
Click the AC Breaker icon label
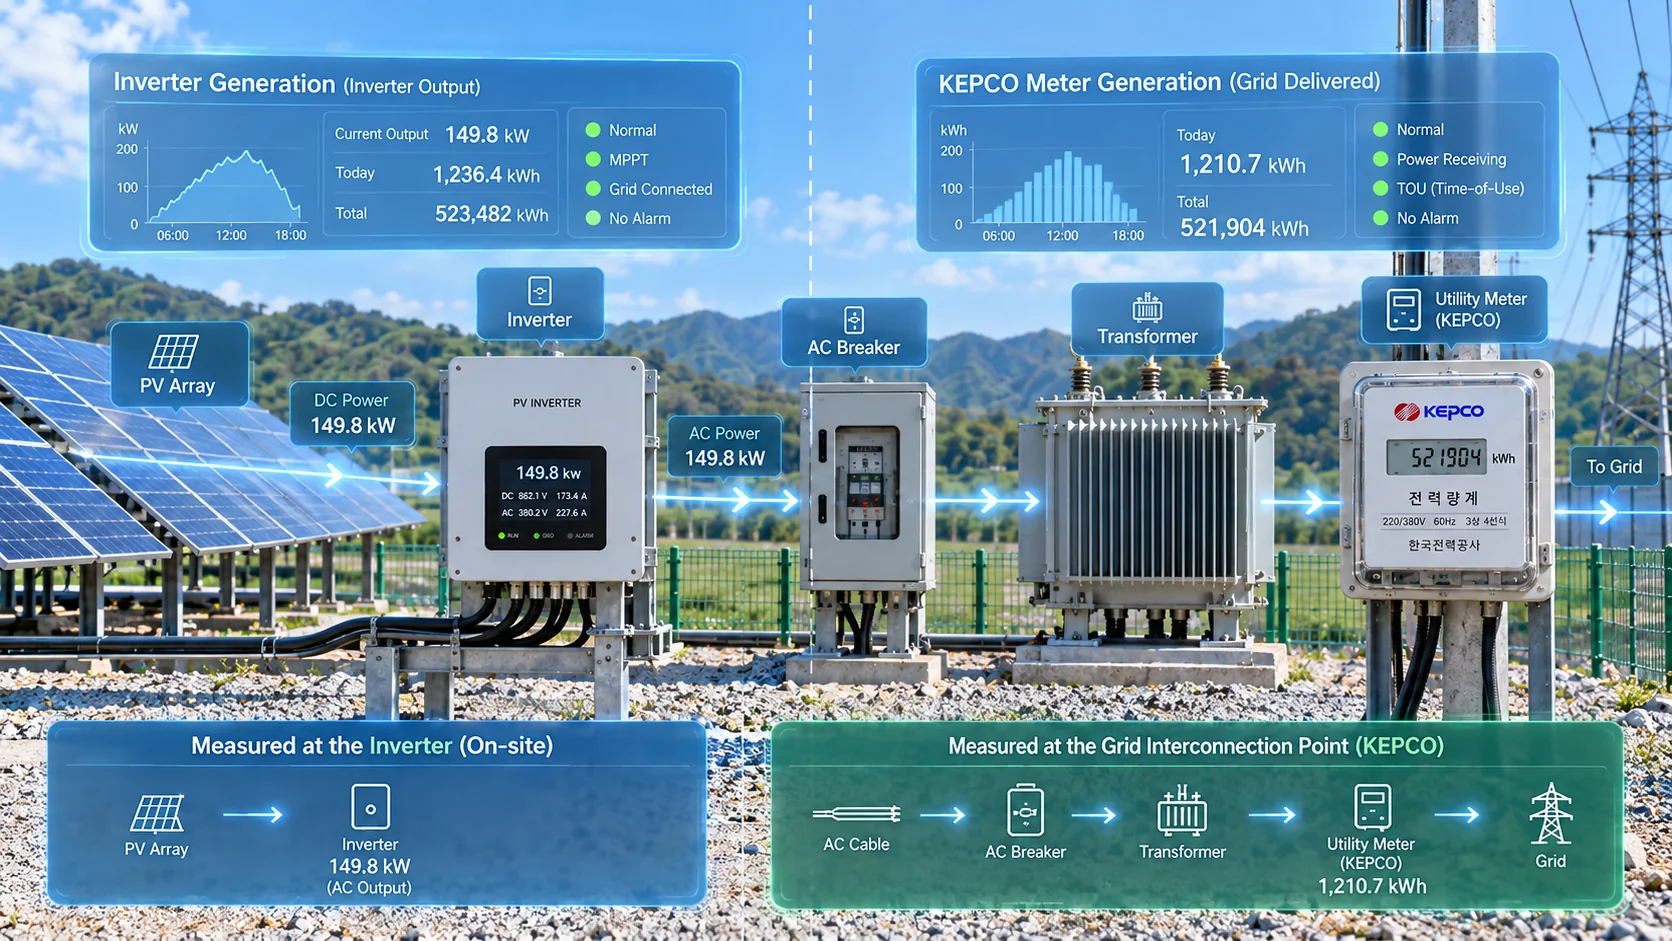click(x=854, y=332)
